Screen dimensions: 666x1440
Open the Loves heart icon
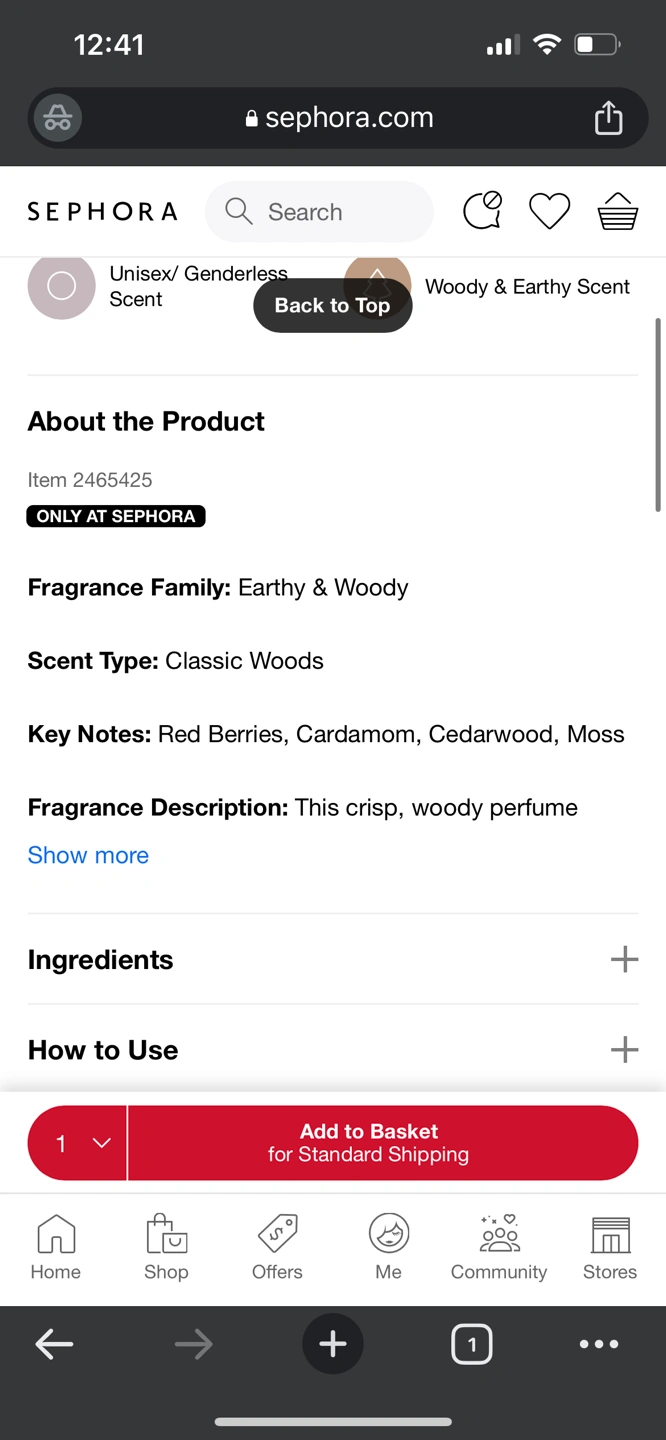pos(549,211)
